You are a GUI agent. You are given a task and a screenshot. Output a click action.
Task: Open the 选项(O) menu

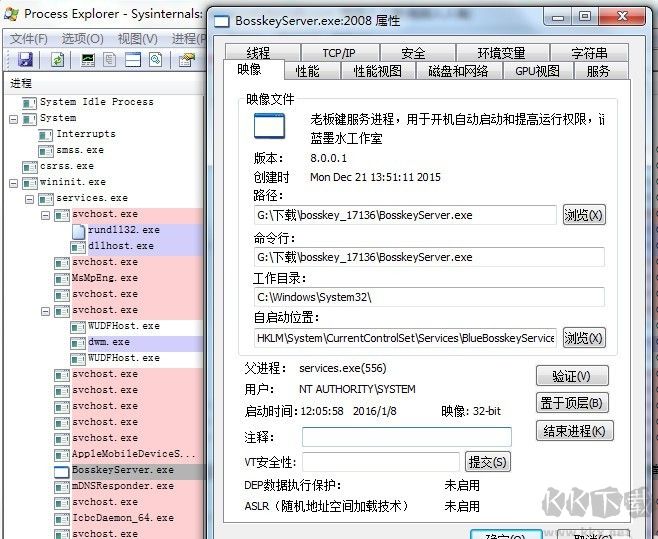tap(83, 39)
